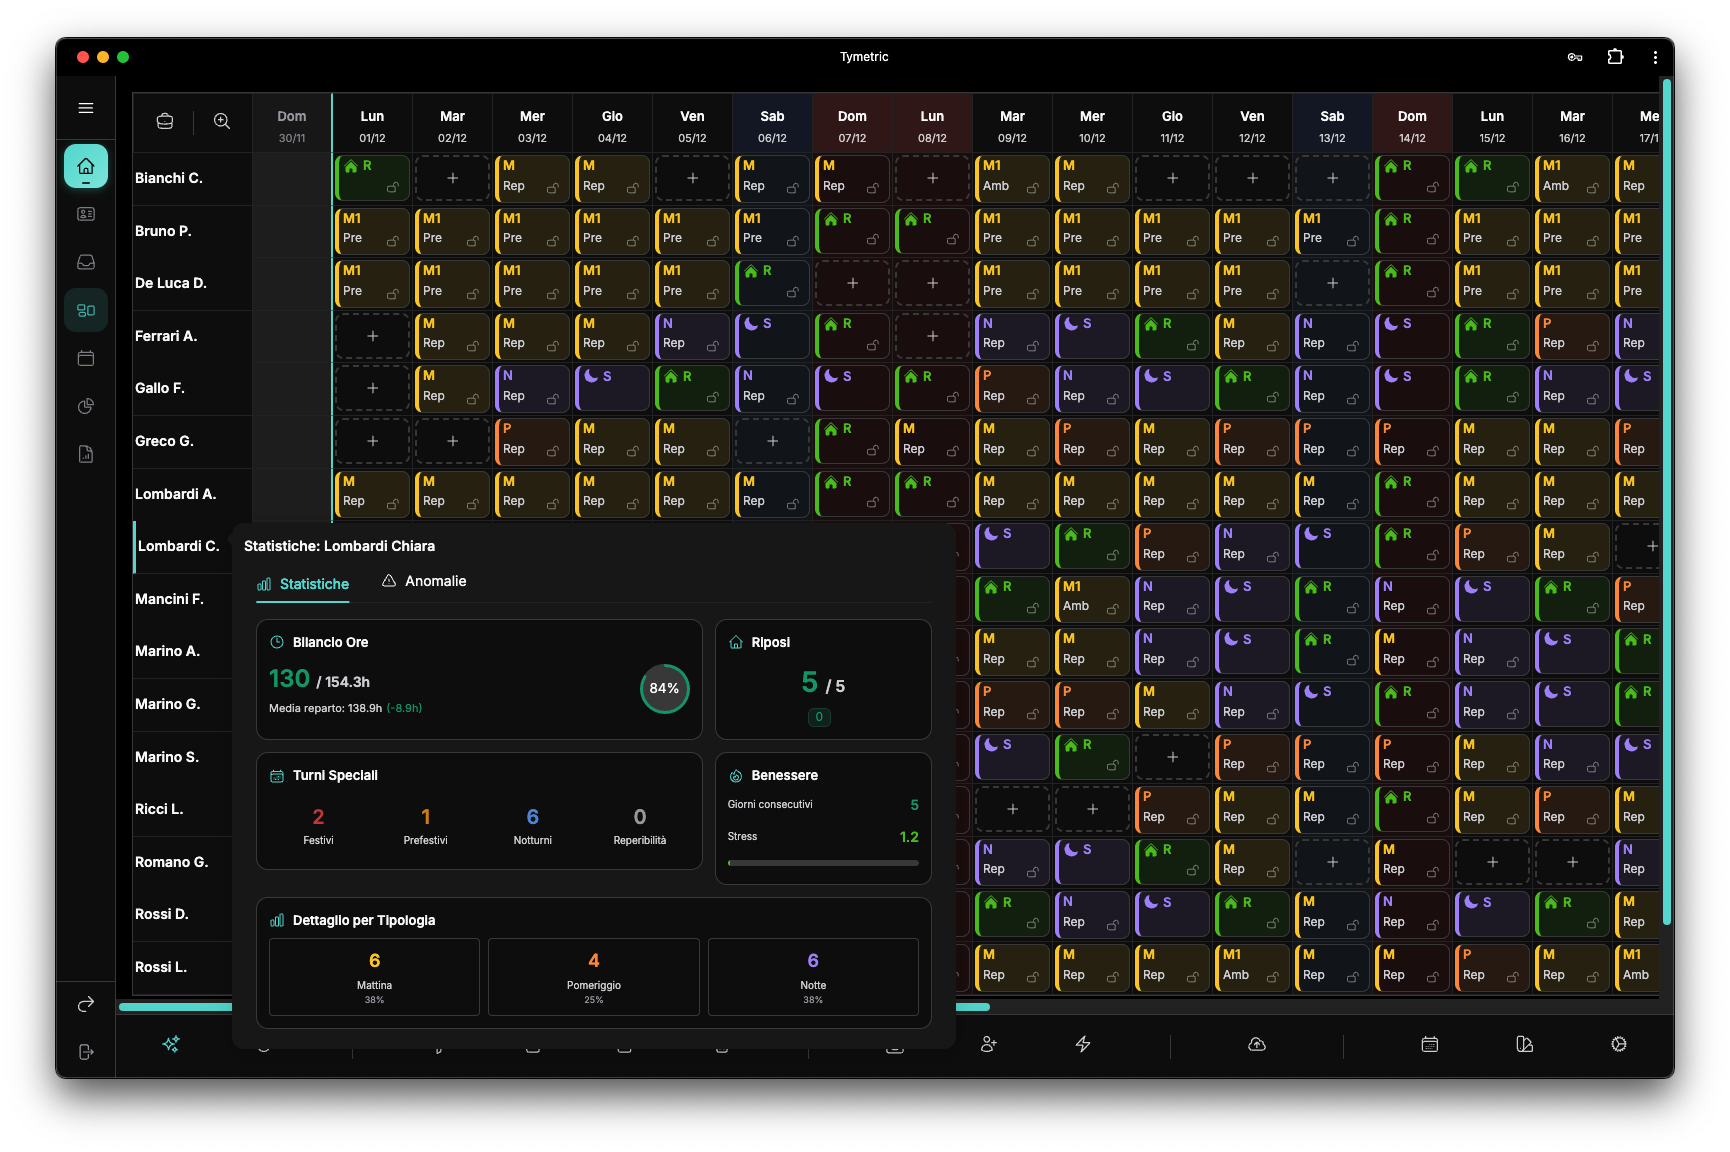Add shift for Bianchi C. on 02/12
The image size is (1730, 1152).
452,178
